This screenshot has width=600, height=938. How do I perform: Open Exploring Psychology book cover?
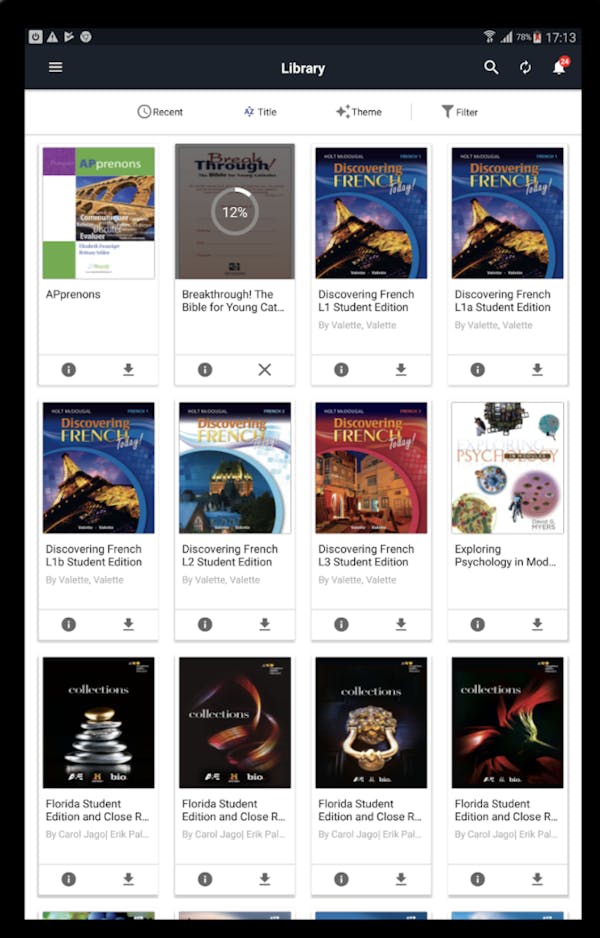click(507, 468)
